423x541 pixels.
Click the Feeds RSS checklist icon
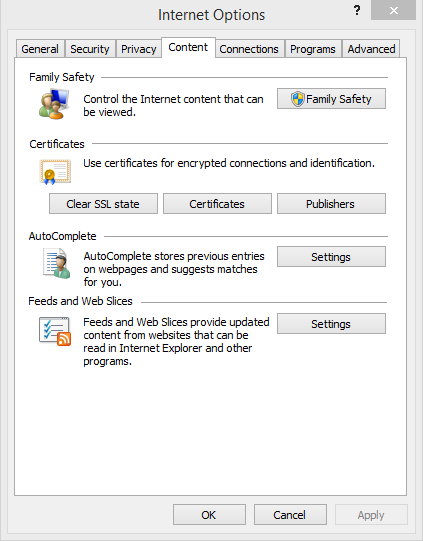pyautogui.click(x=55, y=331)
